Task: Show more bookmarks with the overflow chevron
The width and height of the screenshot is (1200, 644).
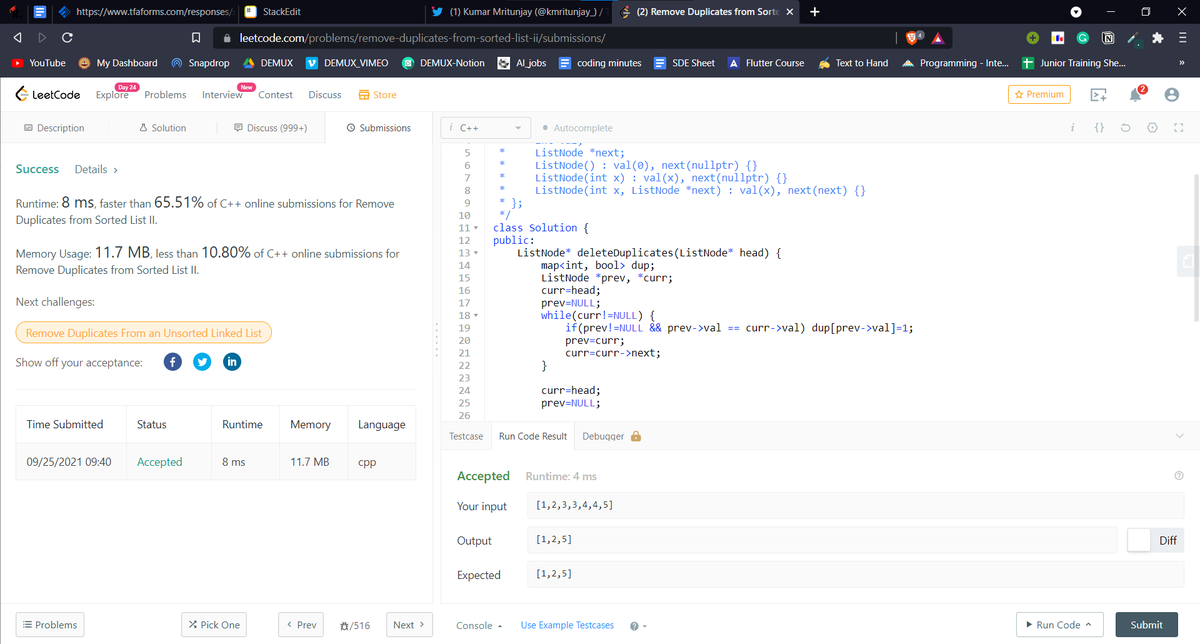Action: click(1183, 63)
